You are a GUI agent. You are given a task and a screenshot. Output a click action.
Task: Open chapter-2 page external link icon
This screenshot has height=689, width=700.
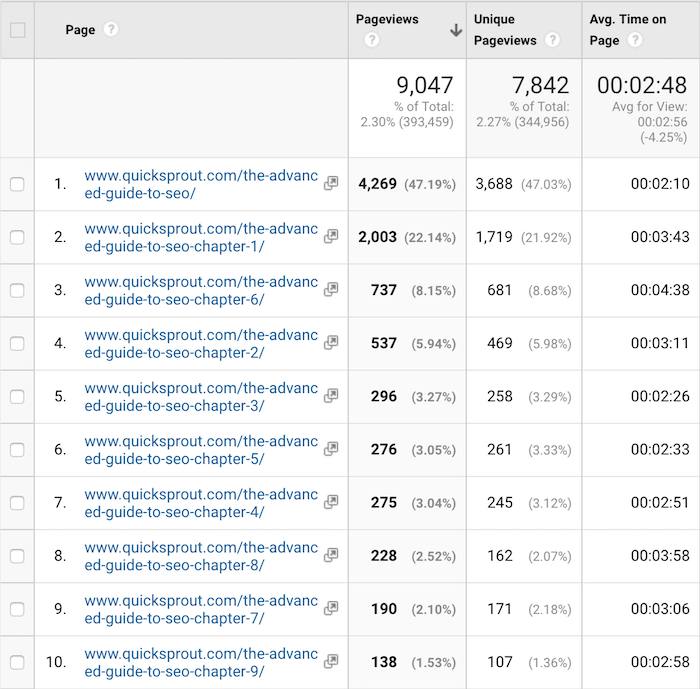pyautogui.click(x=331, y=342)
